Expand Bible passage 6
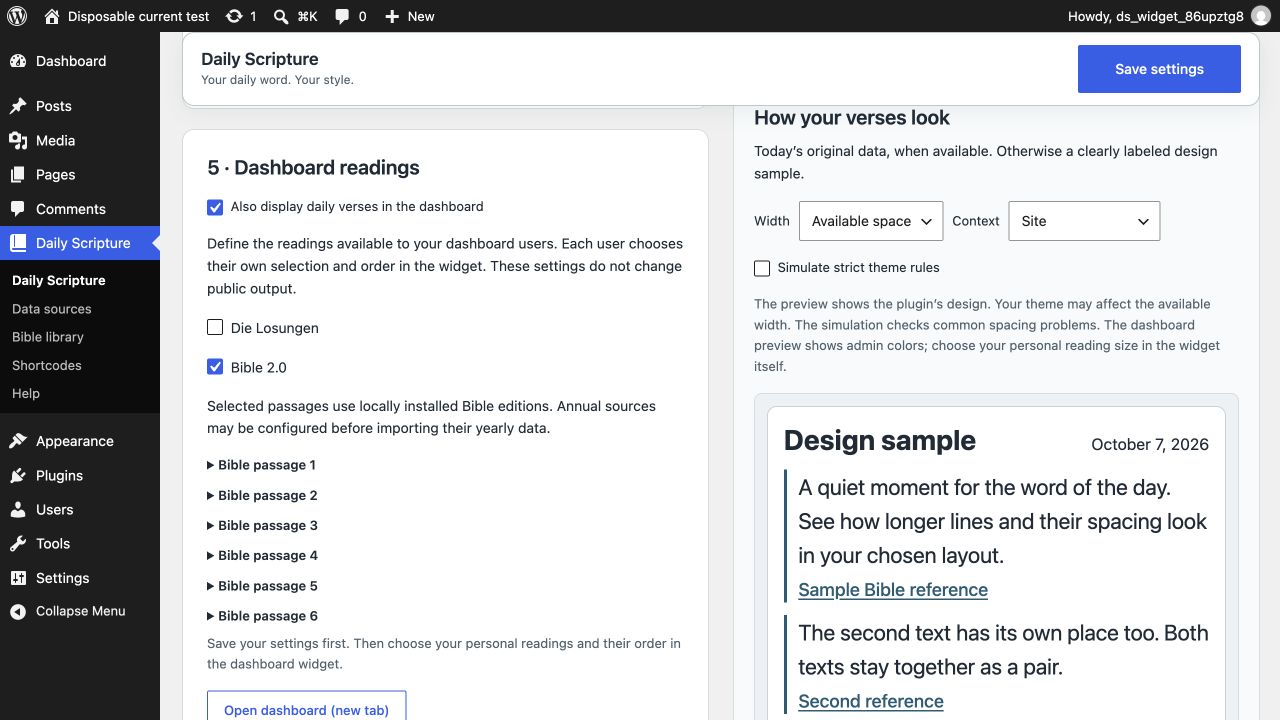The image size is (1280, 720). point(262,616)
